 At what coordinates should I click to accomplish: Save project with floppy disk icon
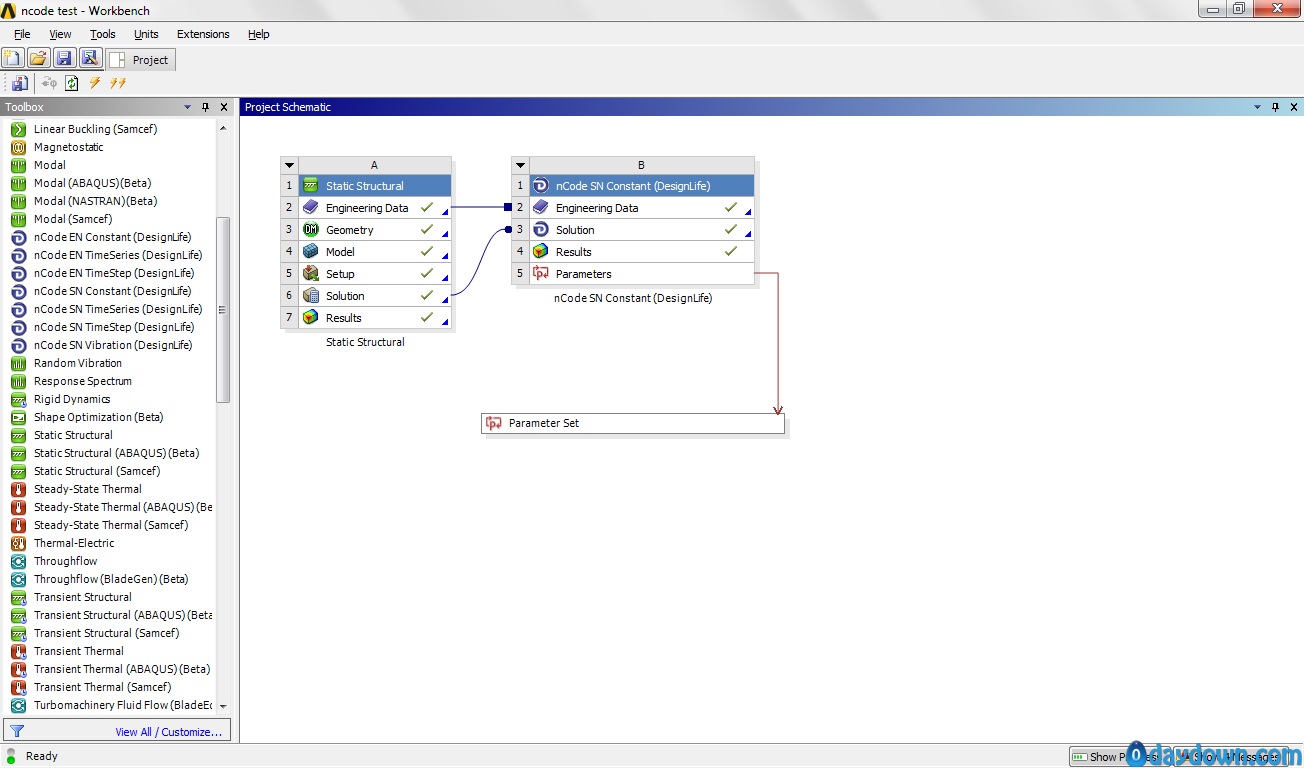click(64, 59)
